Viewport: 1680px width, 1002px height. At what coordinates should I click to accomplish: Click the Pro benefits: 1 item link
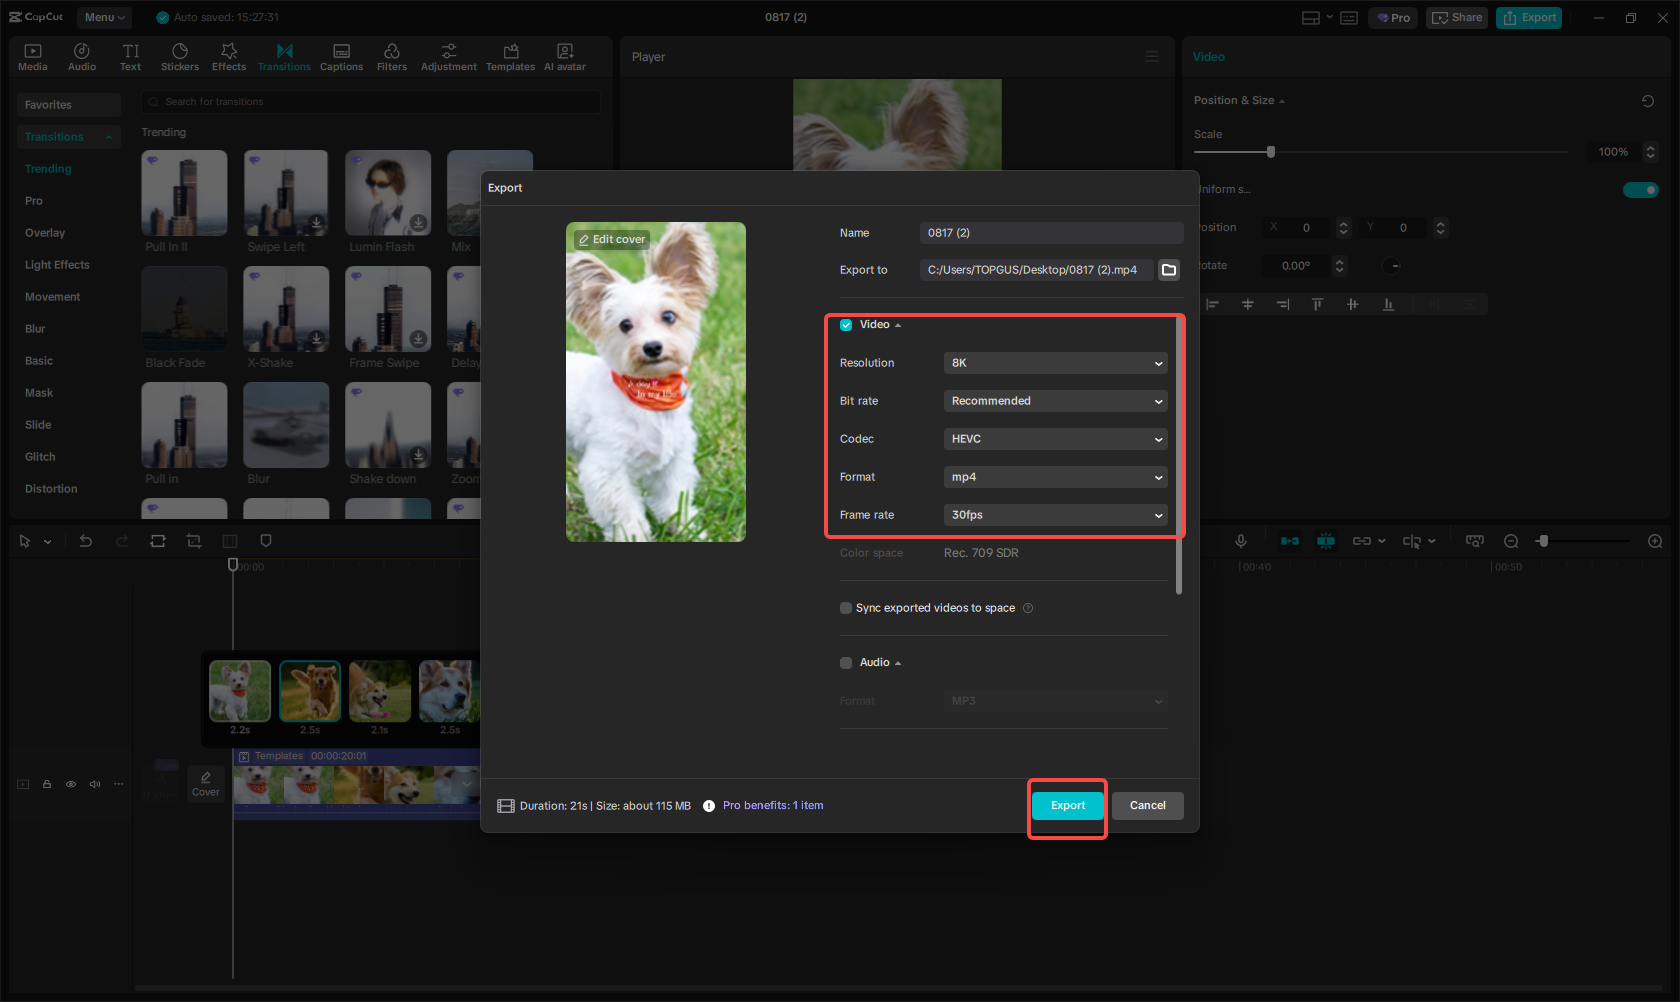coord(773,805)
